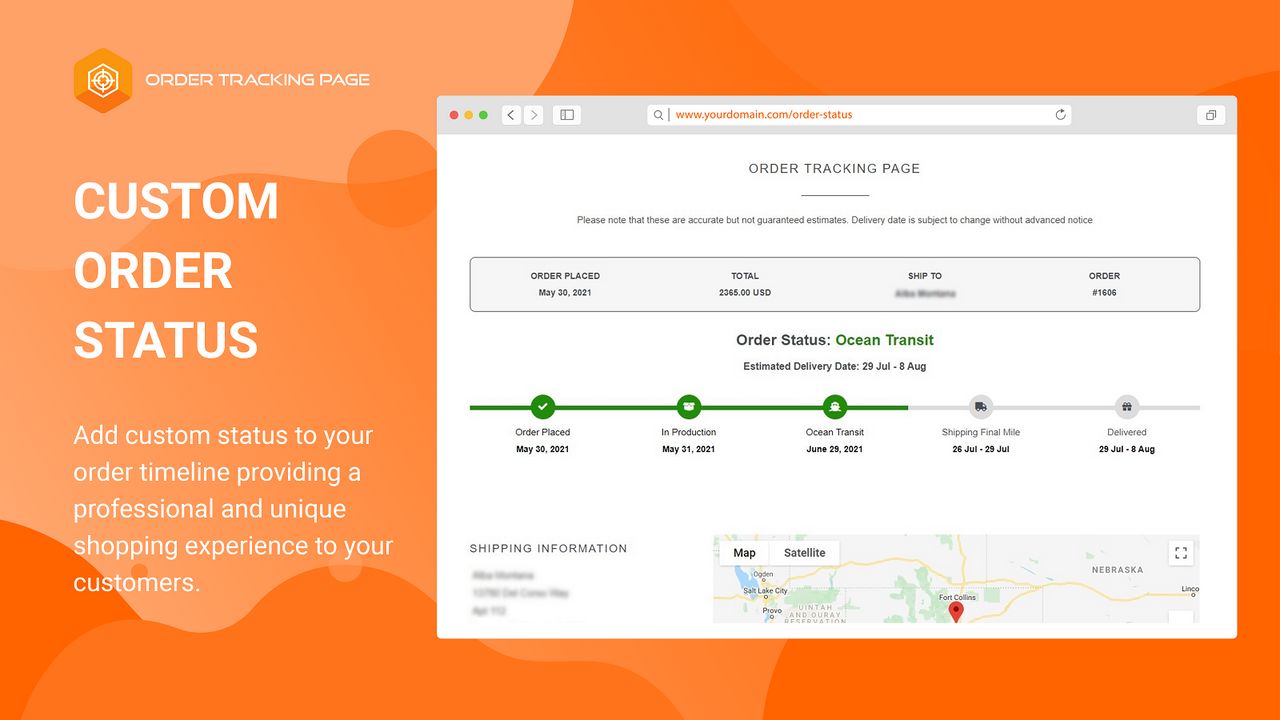
Task: Click the May 30, 2021 order placed date in summary box
Action: pyautogui.click(x=565, y=293)
